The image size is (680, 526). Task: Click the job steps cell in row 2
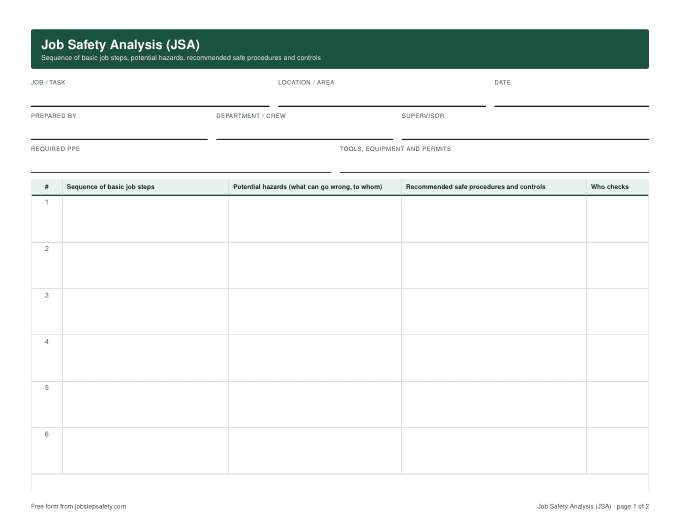145,265
